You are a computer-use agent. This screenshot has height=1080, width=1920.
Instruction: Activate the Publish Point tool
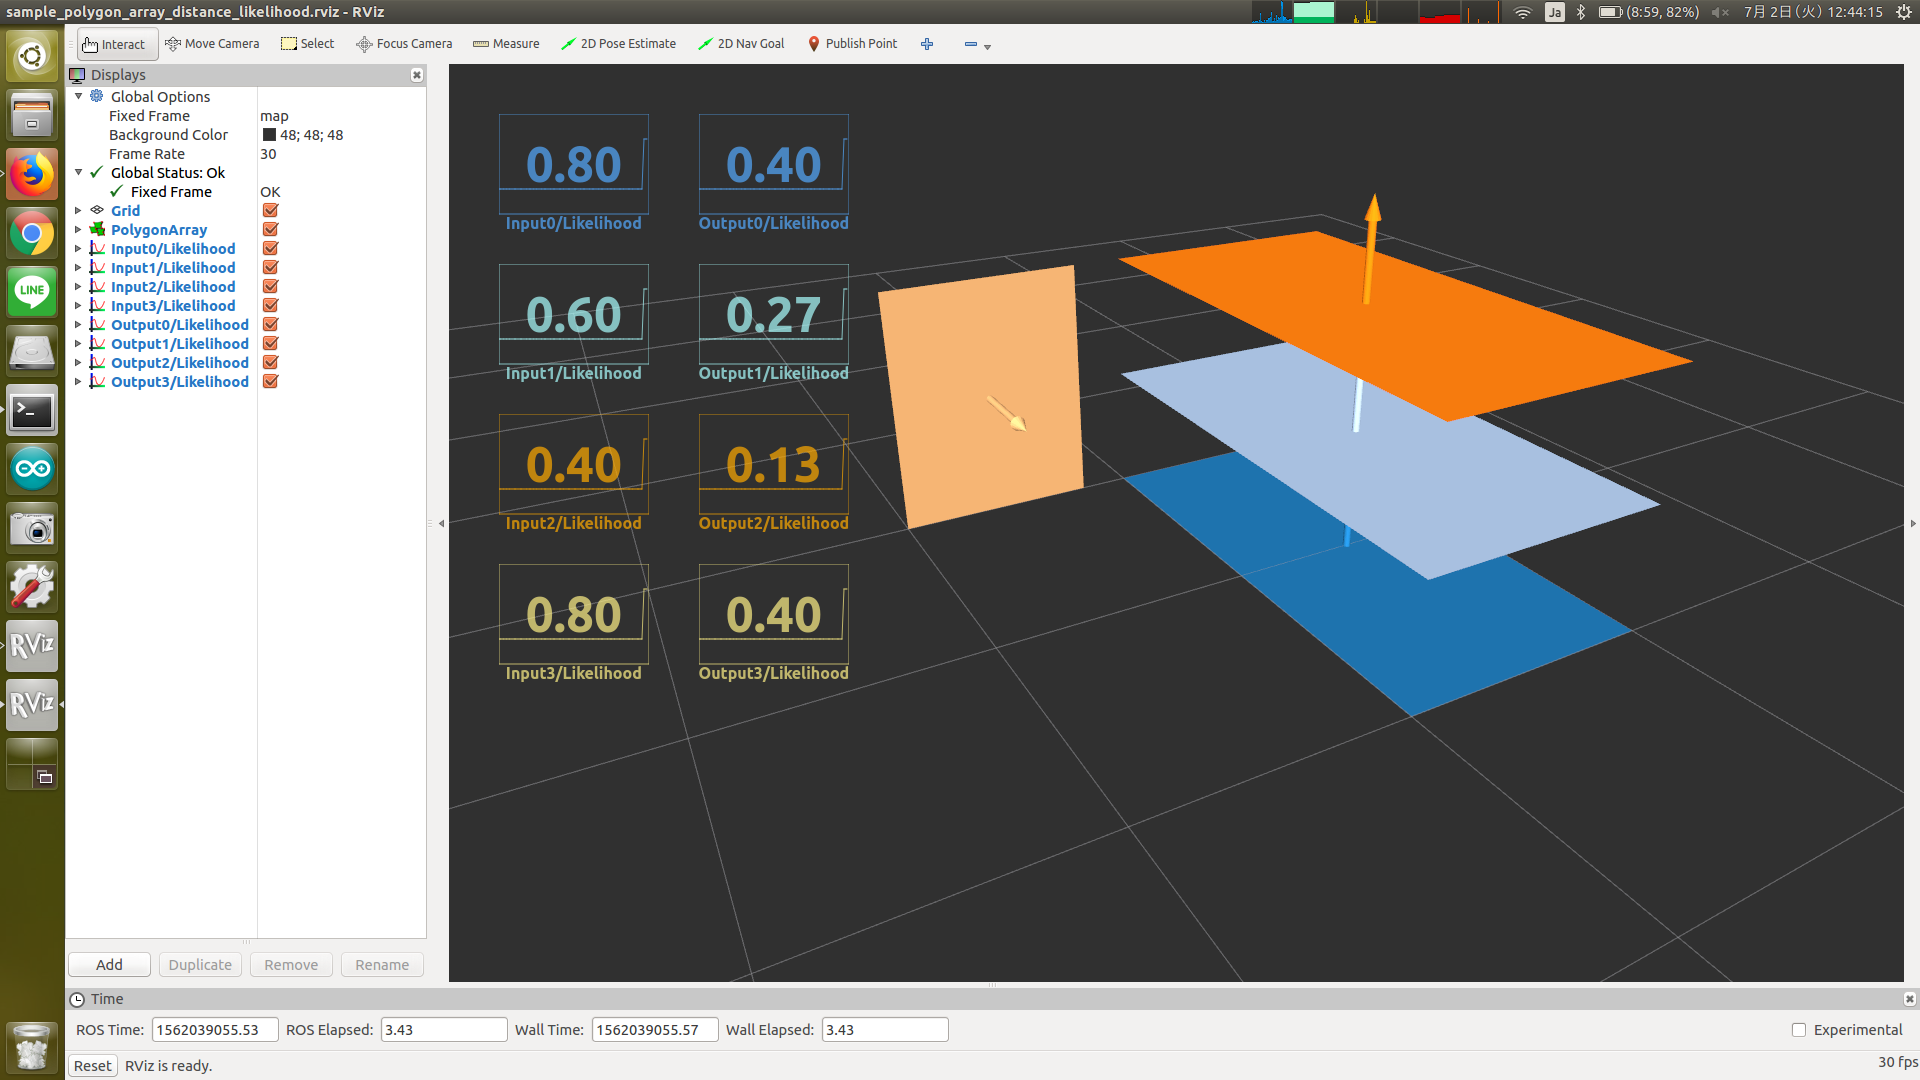click(853, 44)
